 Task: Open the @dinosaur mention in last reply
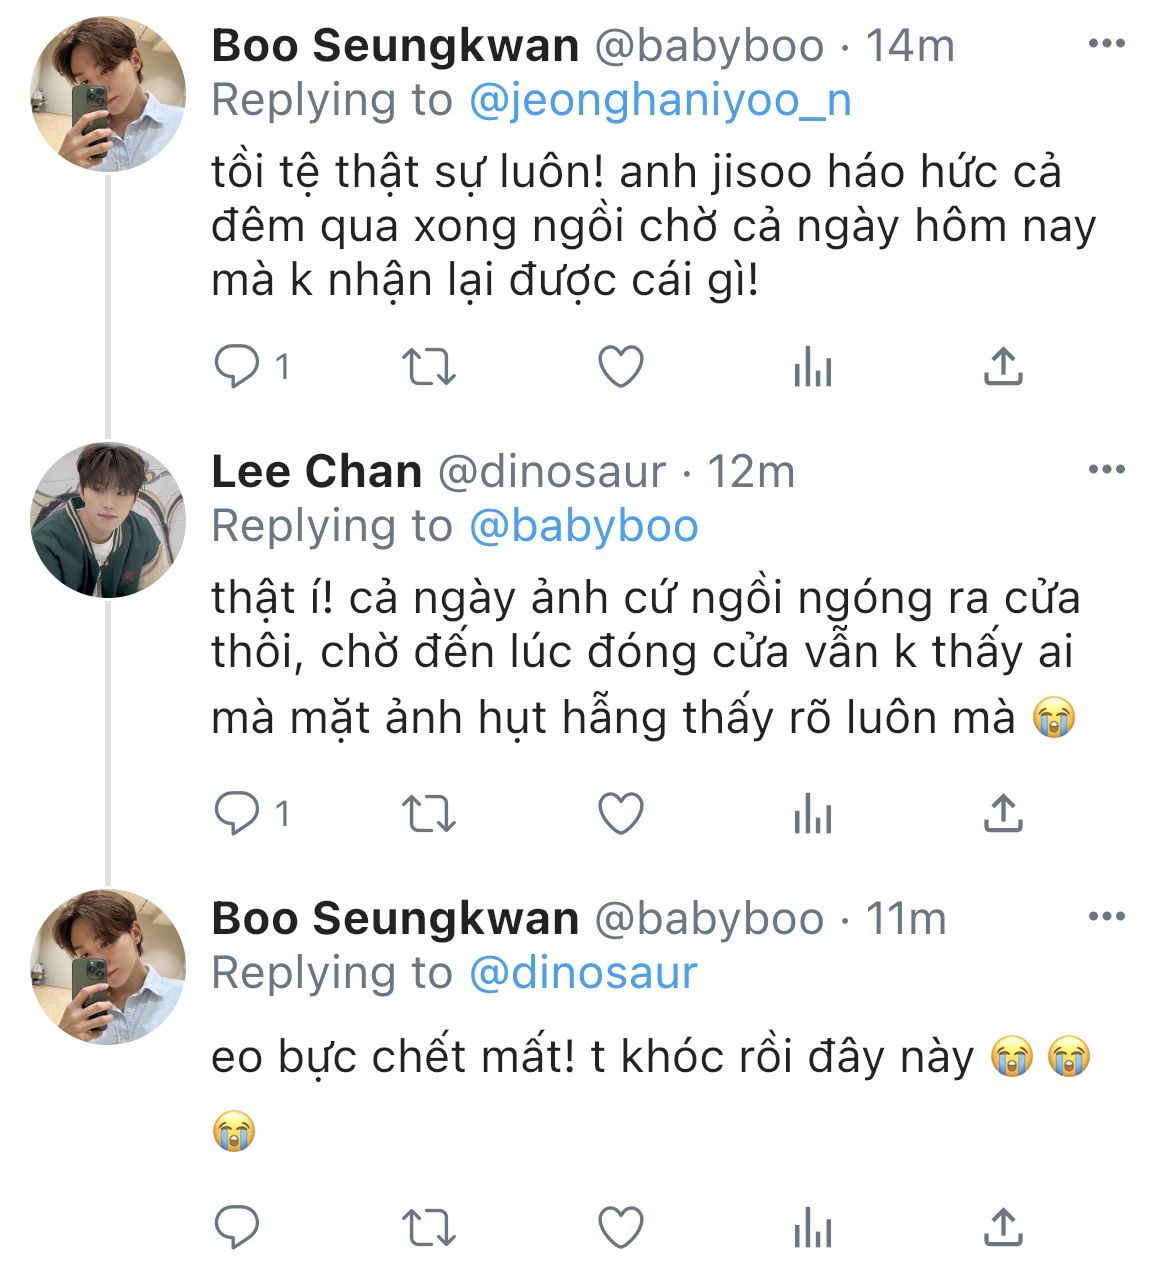[x=583, y=974]
